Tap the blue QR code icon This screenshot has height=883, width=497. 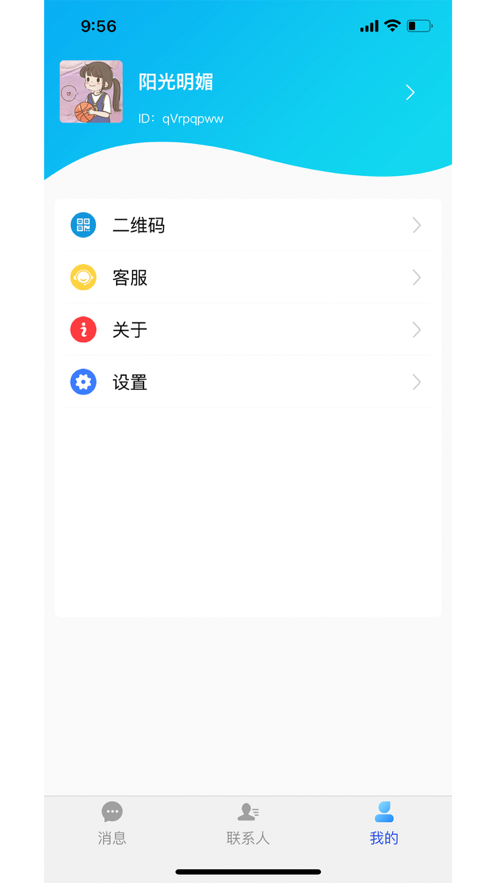(83, 225)
